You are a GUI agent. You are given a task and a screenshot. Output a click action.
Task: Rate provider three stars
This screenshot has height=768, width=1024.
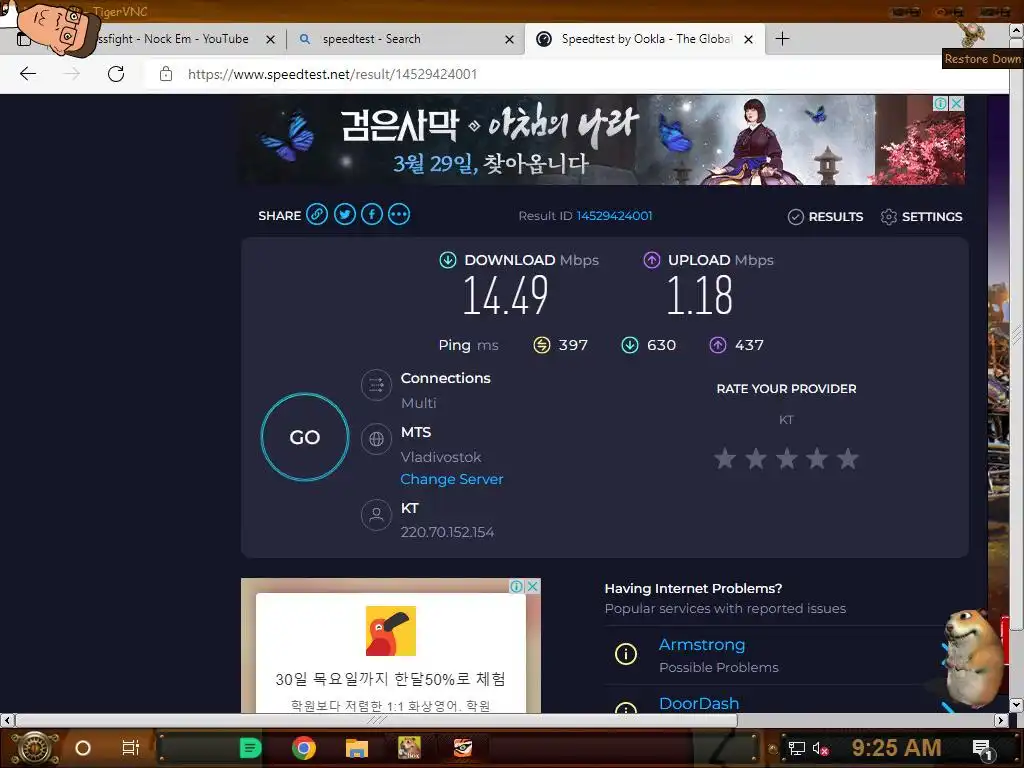pos(786,458)
